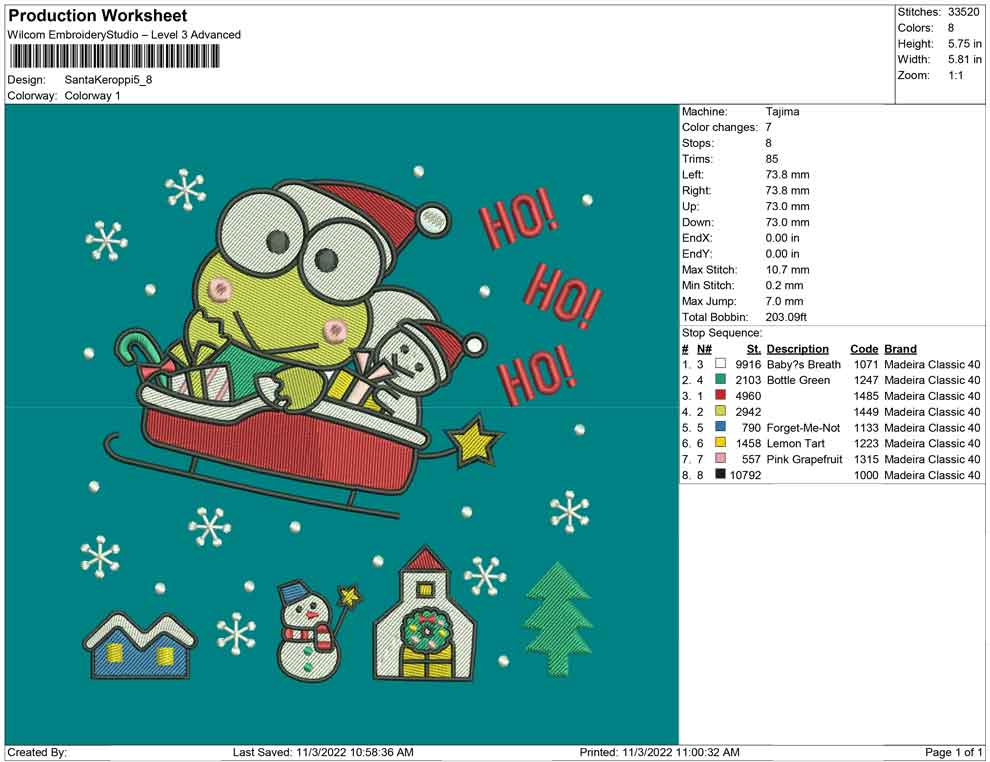Image resolution: width=990 pixels, height=762 pixels.
Task: Click the 'Lemon Tart' description
Action: 796,443
